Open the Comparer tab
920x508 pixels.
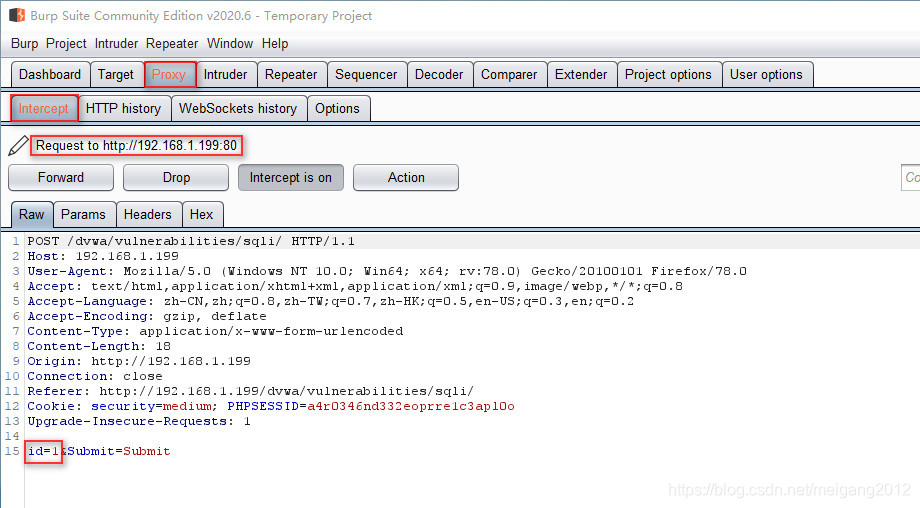click(509, 74)
